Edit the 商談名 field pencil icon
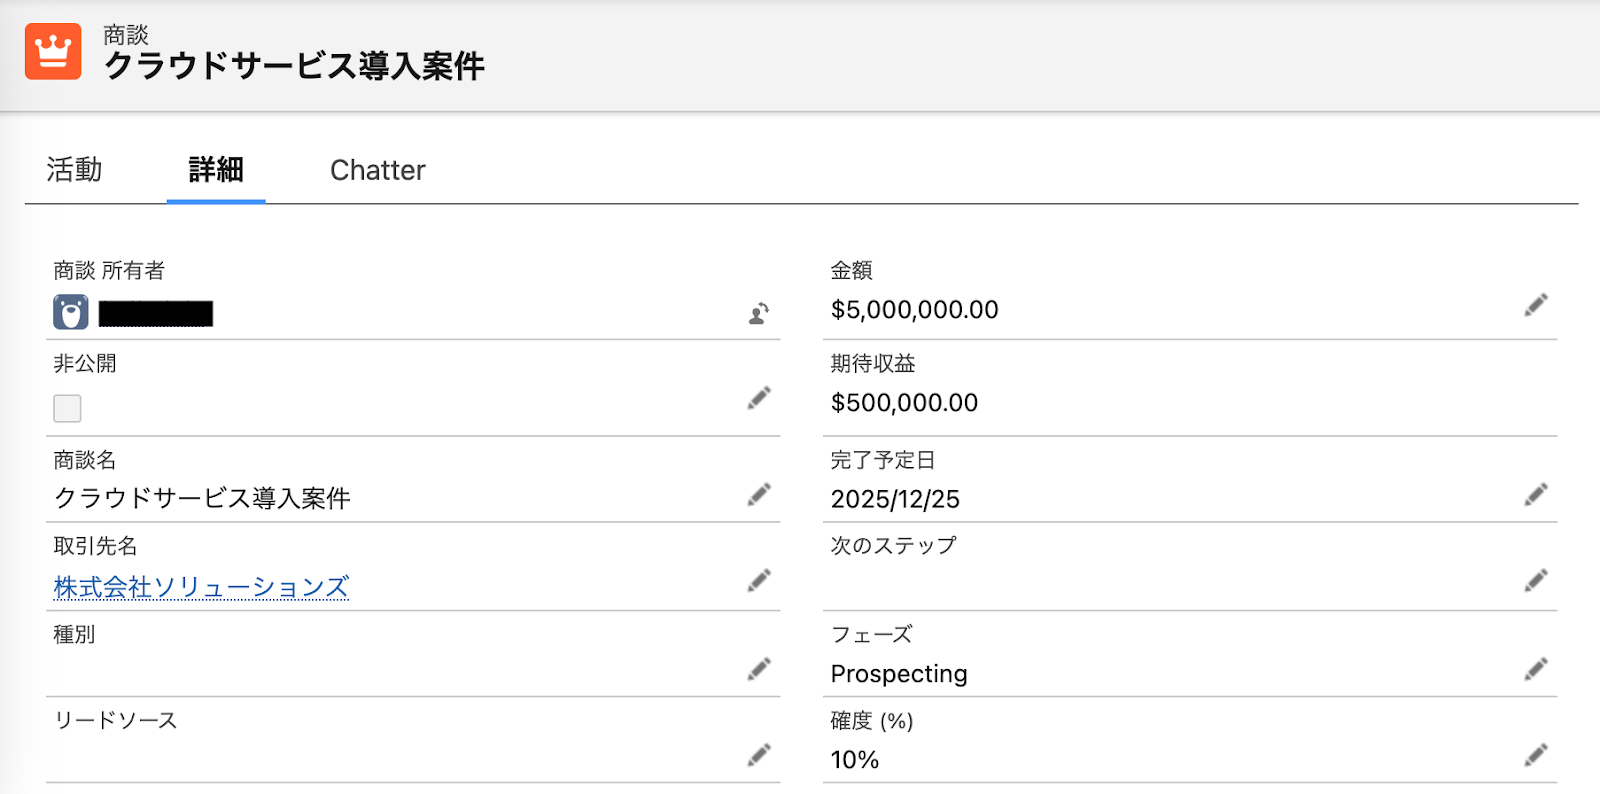The image size is (1600, 794). click(759, 494)
